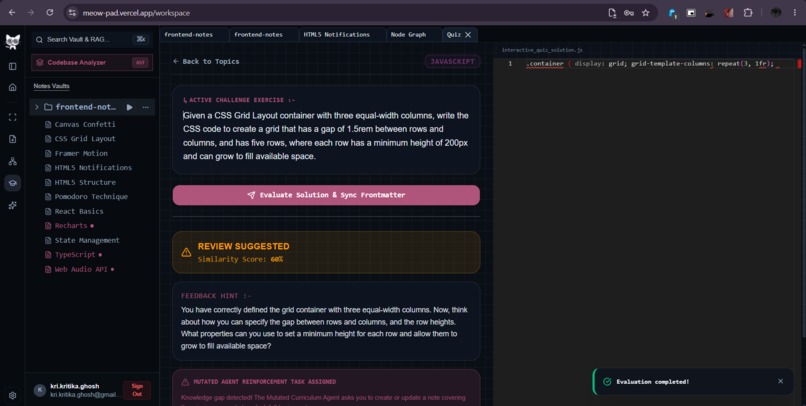Open the password key icon in address bar
The image size is (806, 406).
coord(629,13)
